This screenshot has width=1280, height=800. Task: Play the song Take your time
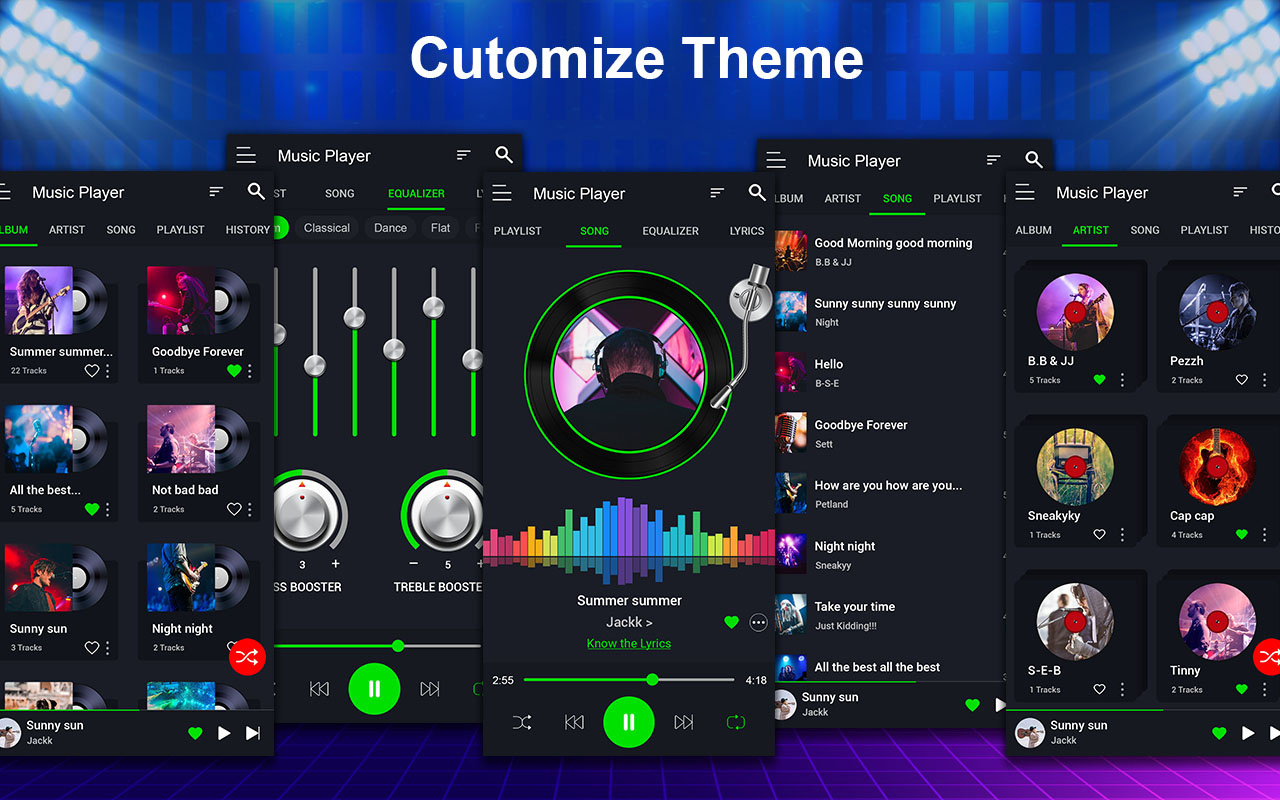click(x=889, y=615)
